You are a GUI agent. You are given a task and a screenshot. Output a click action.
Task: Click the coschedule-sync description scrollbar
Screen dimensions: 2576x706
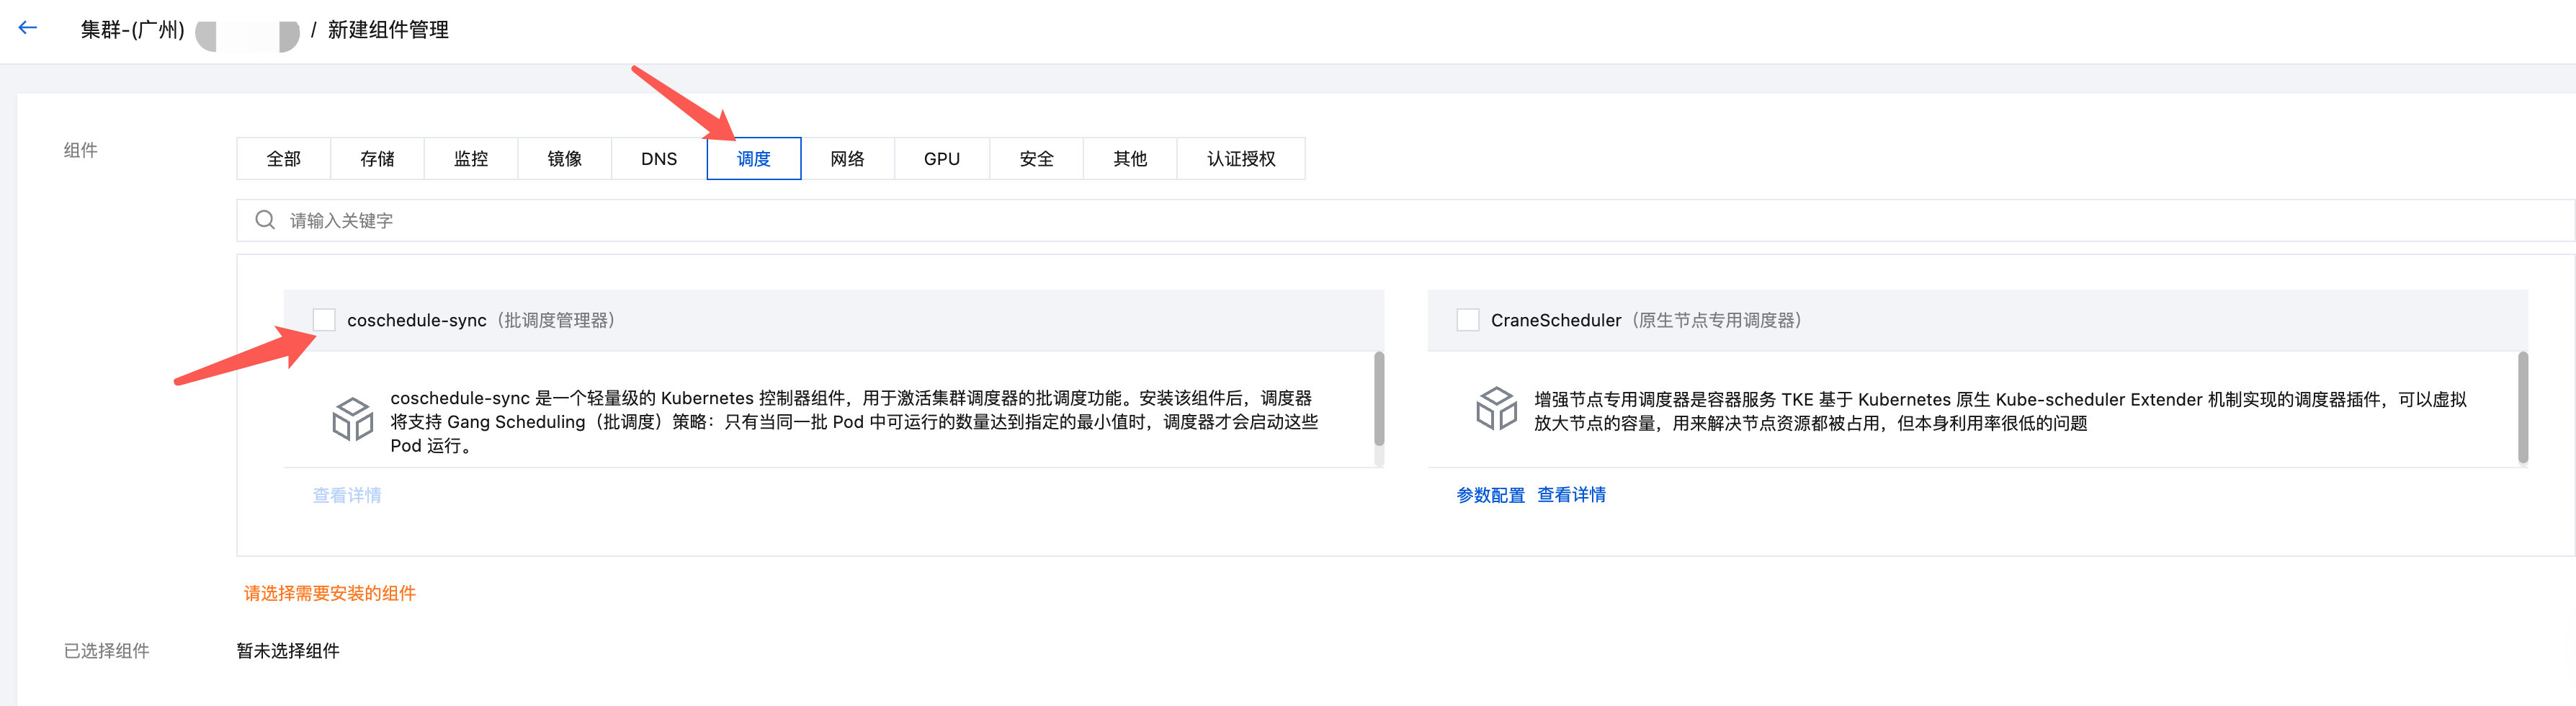(1379, 398)
